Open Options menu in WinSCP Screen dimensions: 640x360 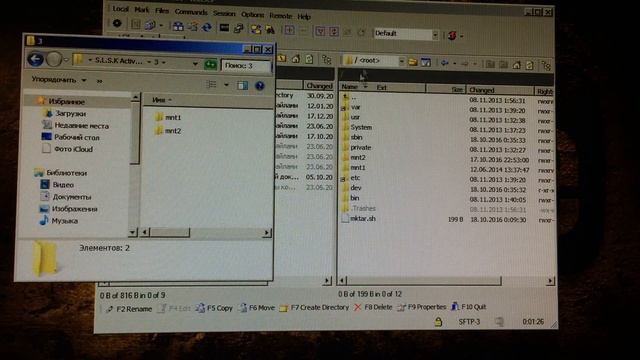[253, 15]
